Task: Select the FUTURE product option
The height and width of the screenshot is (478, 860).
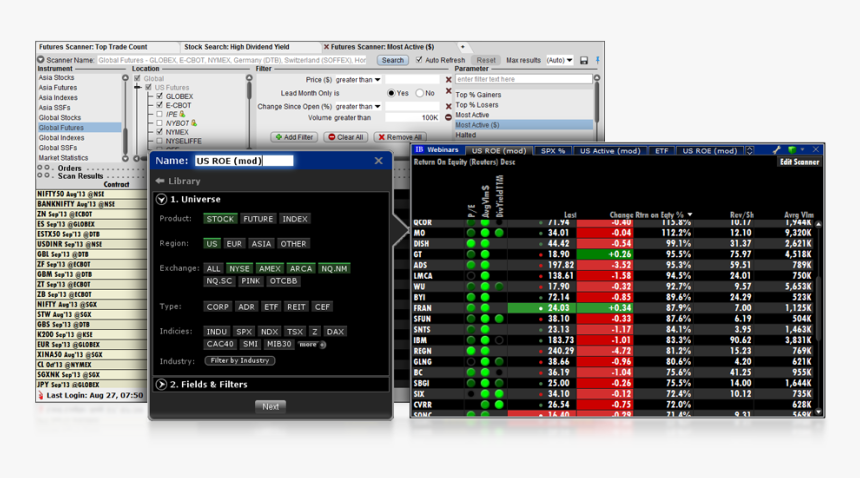Action: (258, 219)
